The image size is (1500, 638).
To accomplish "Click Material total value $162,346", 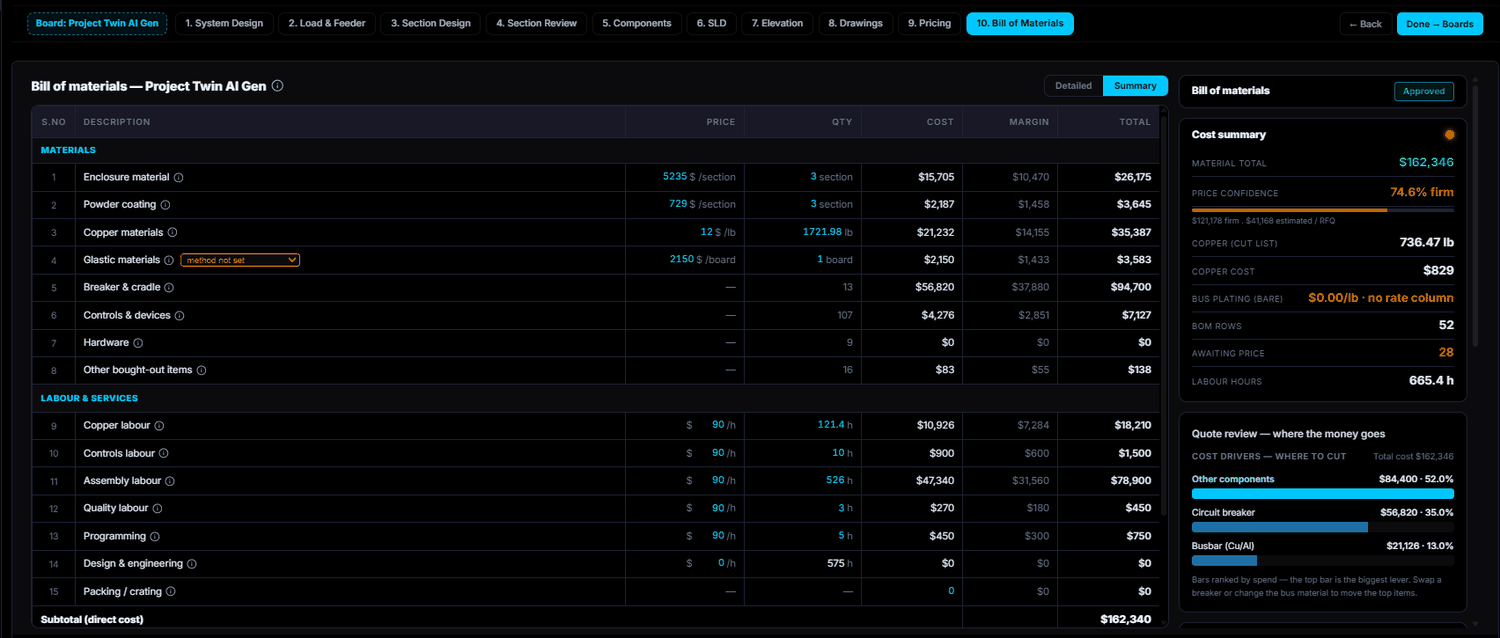I will pos(1427,162).
